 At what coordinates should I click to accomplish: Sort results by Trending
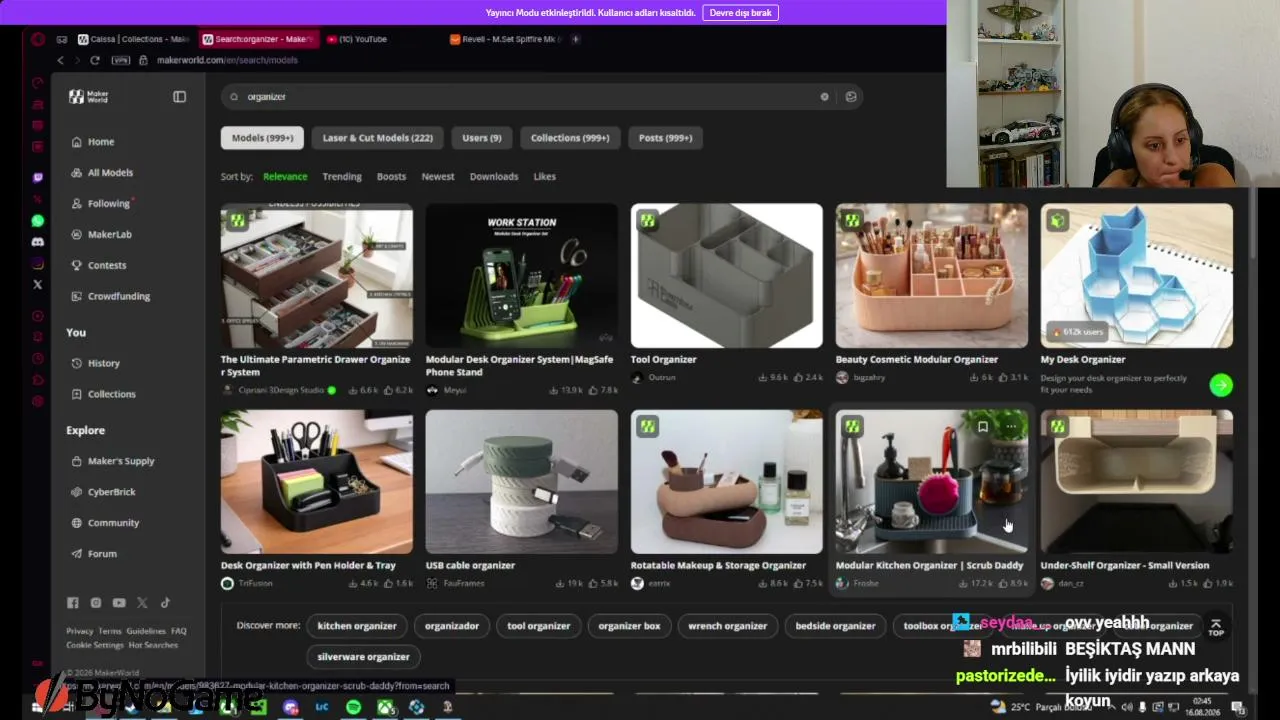tap(342, 177)
